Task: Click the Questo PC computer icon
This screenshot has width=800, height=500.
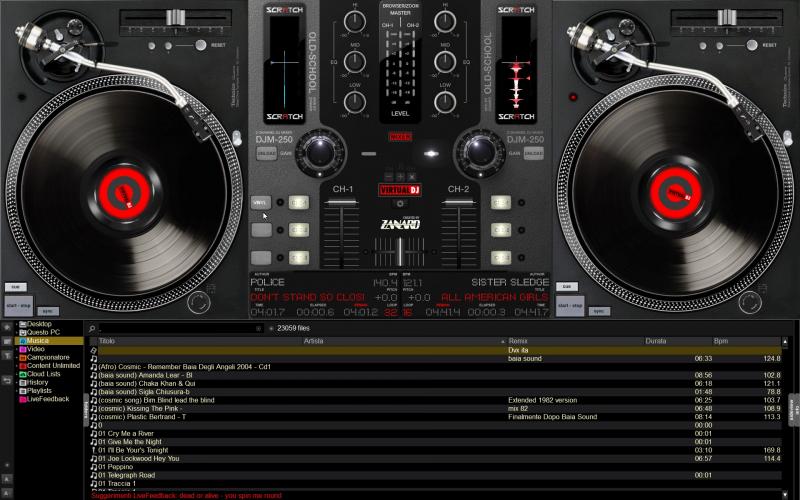Action: tap(22, 332)
